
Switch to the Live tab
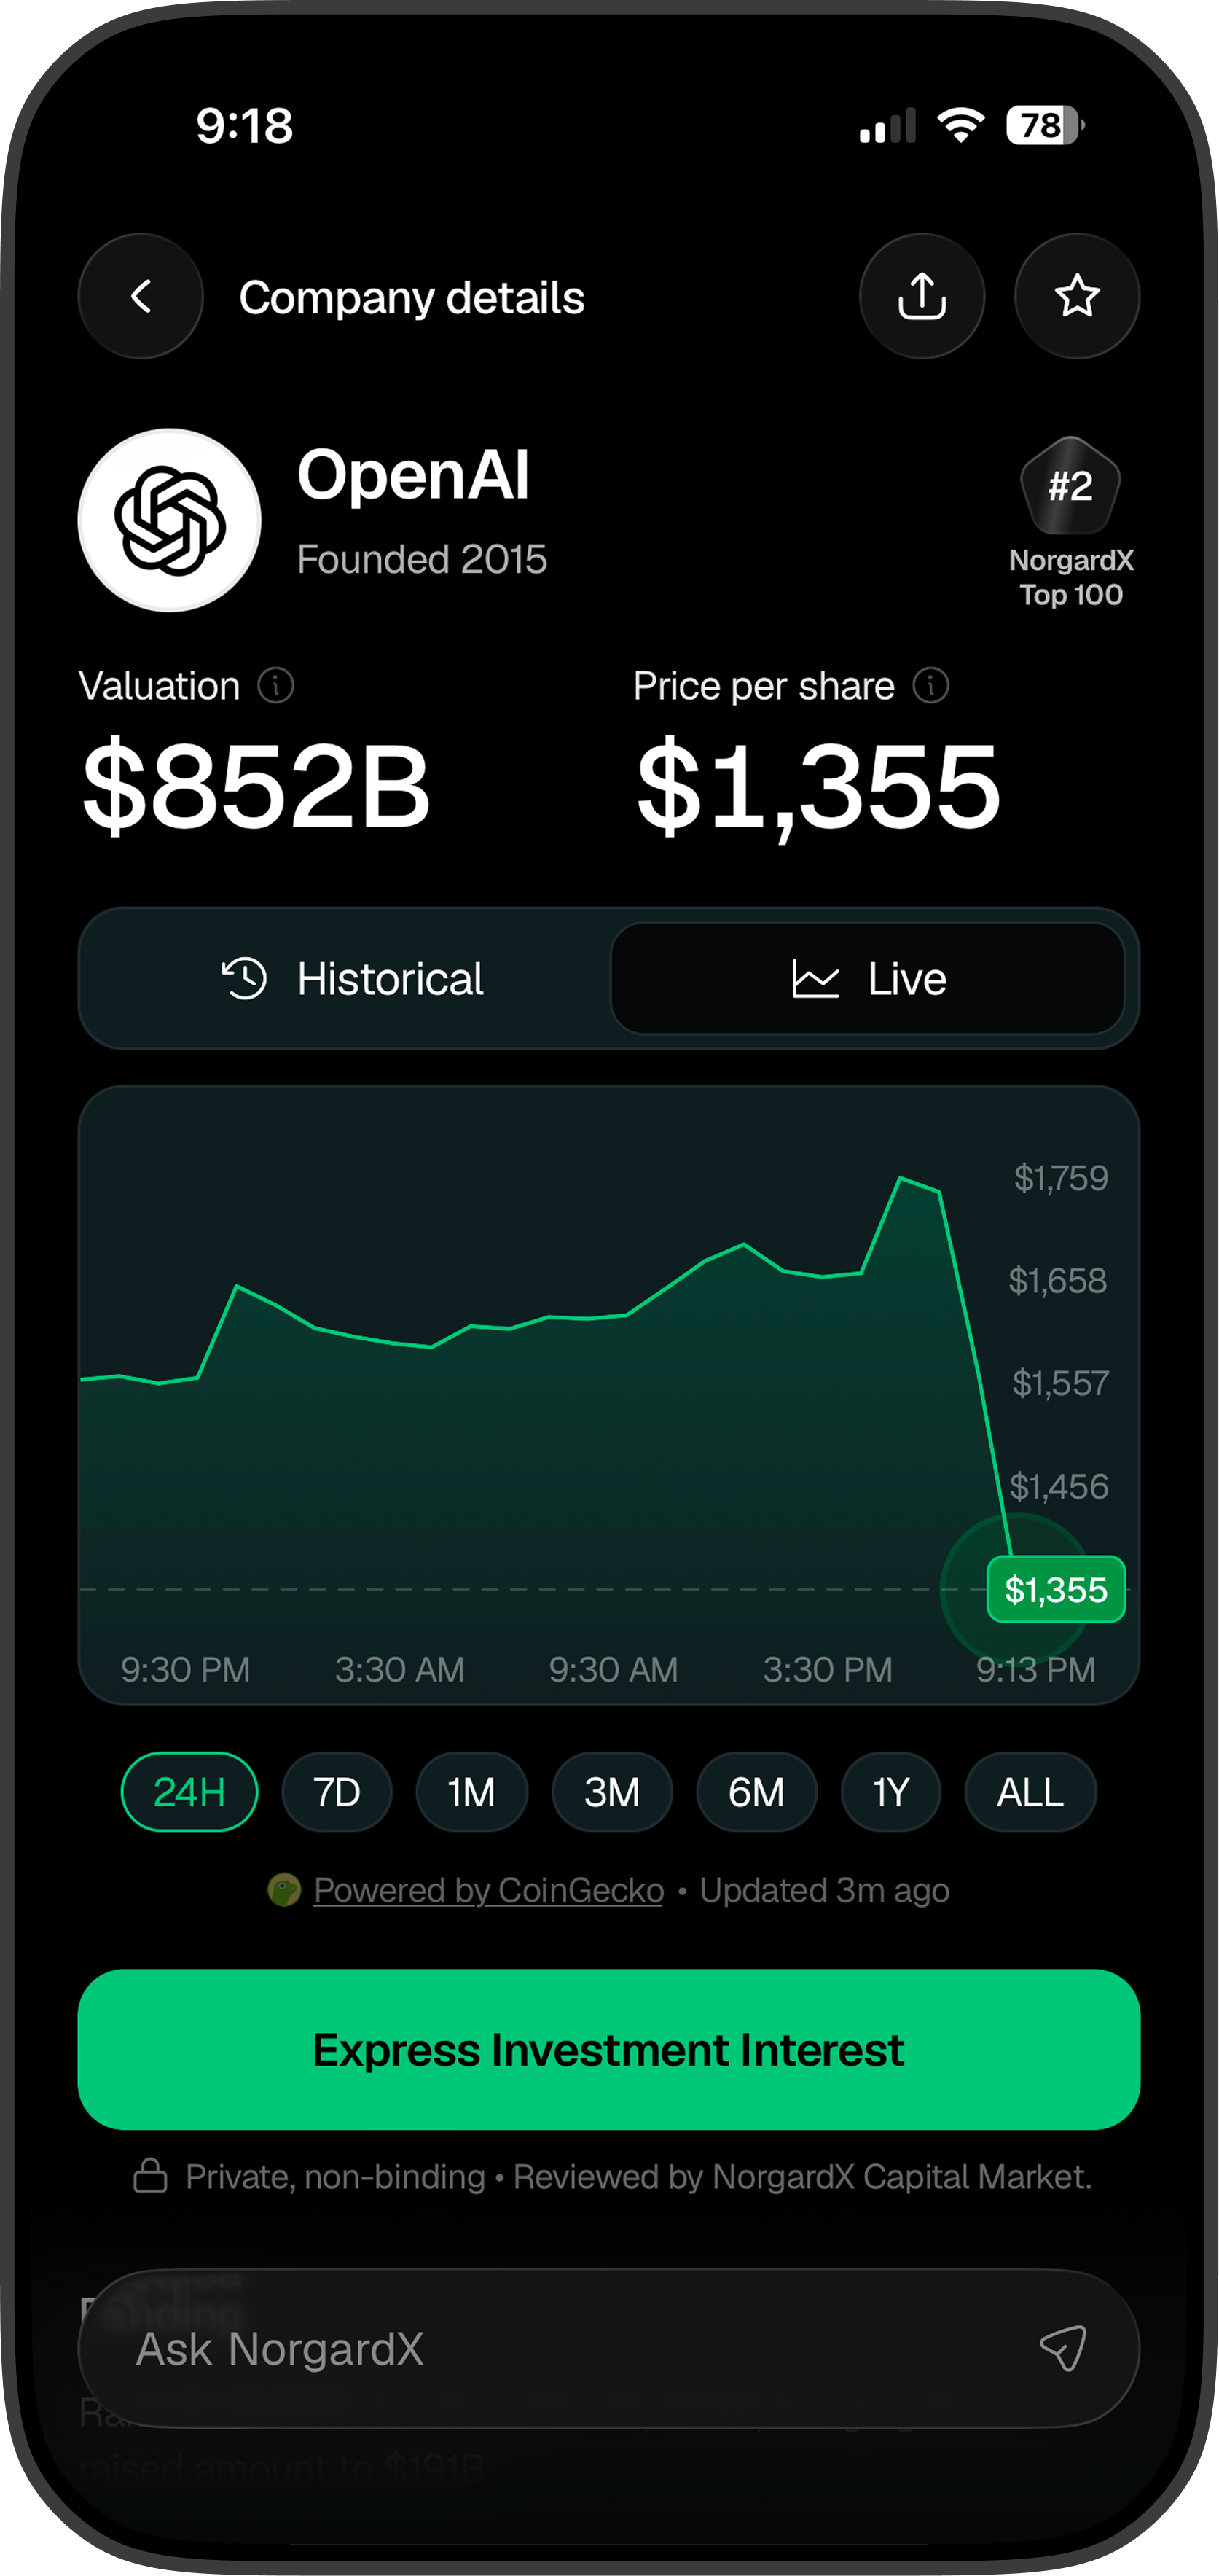(868, 978)
